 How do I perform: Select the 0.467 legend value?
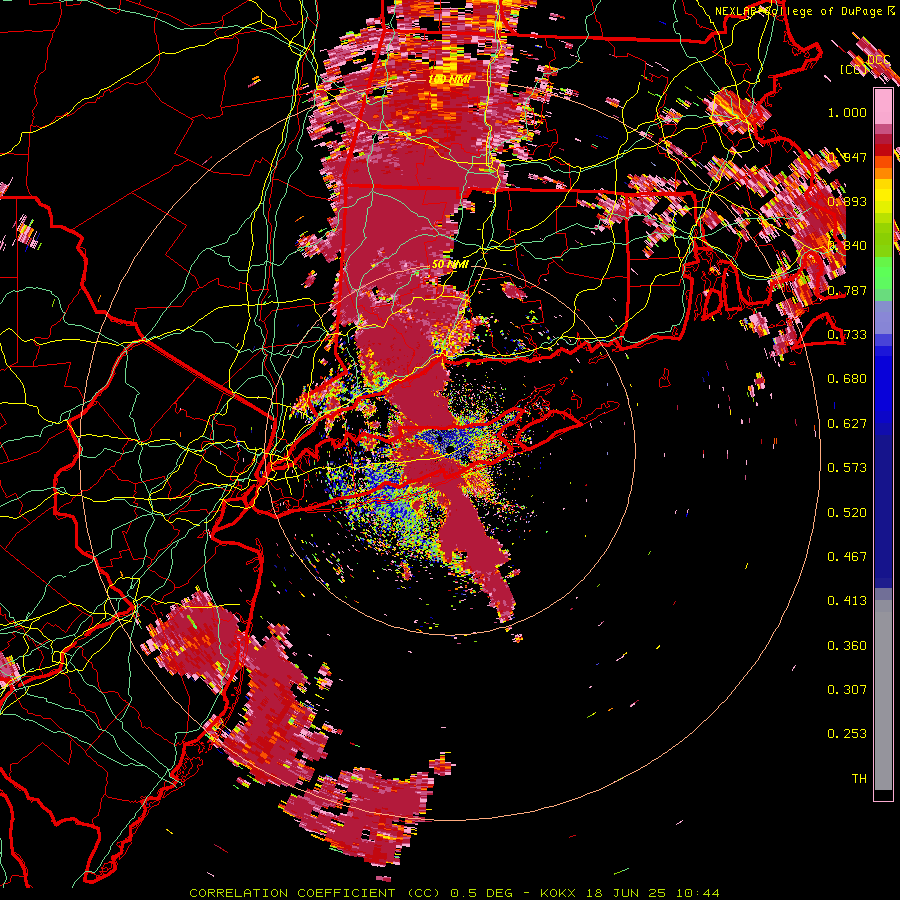(847, 557)
